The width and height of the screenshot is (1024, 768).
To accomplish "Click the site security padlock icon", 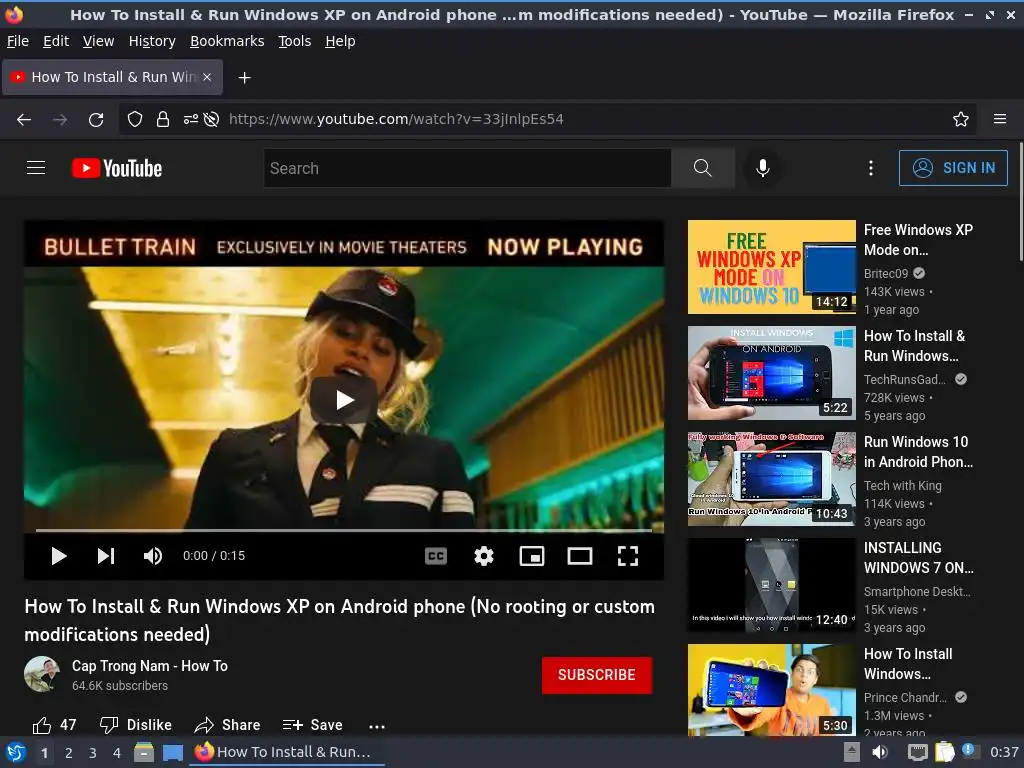I will [x=163, y=120].
